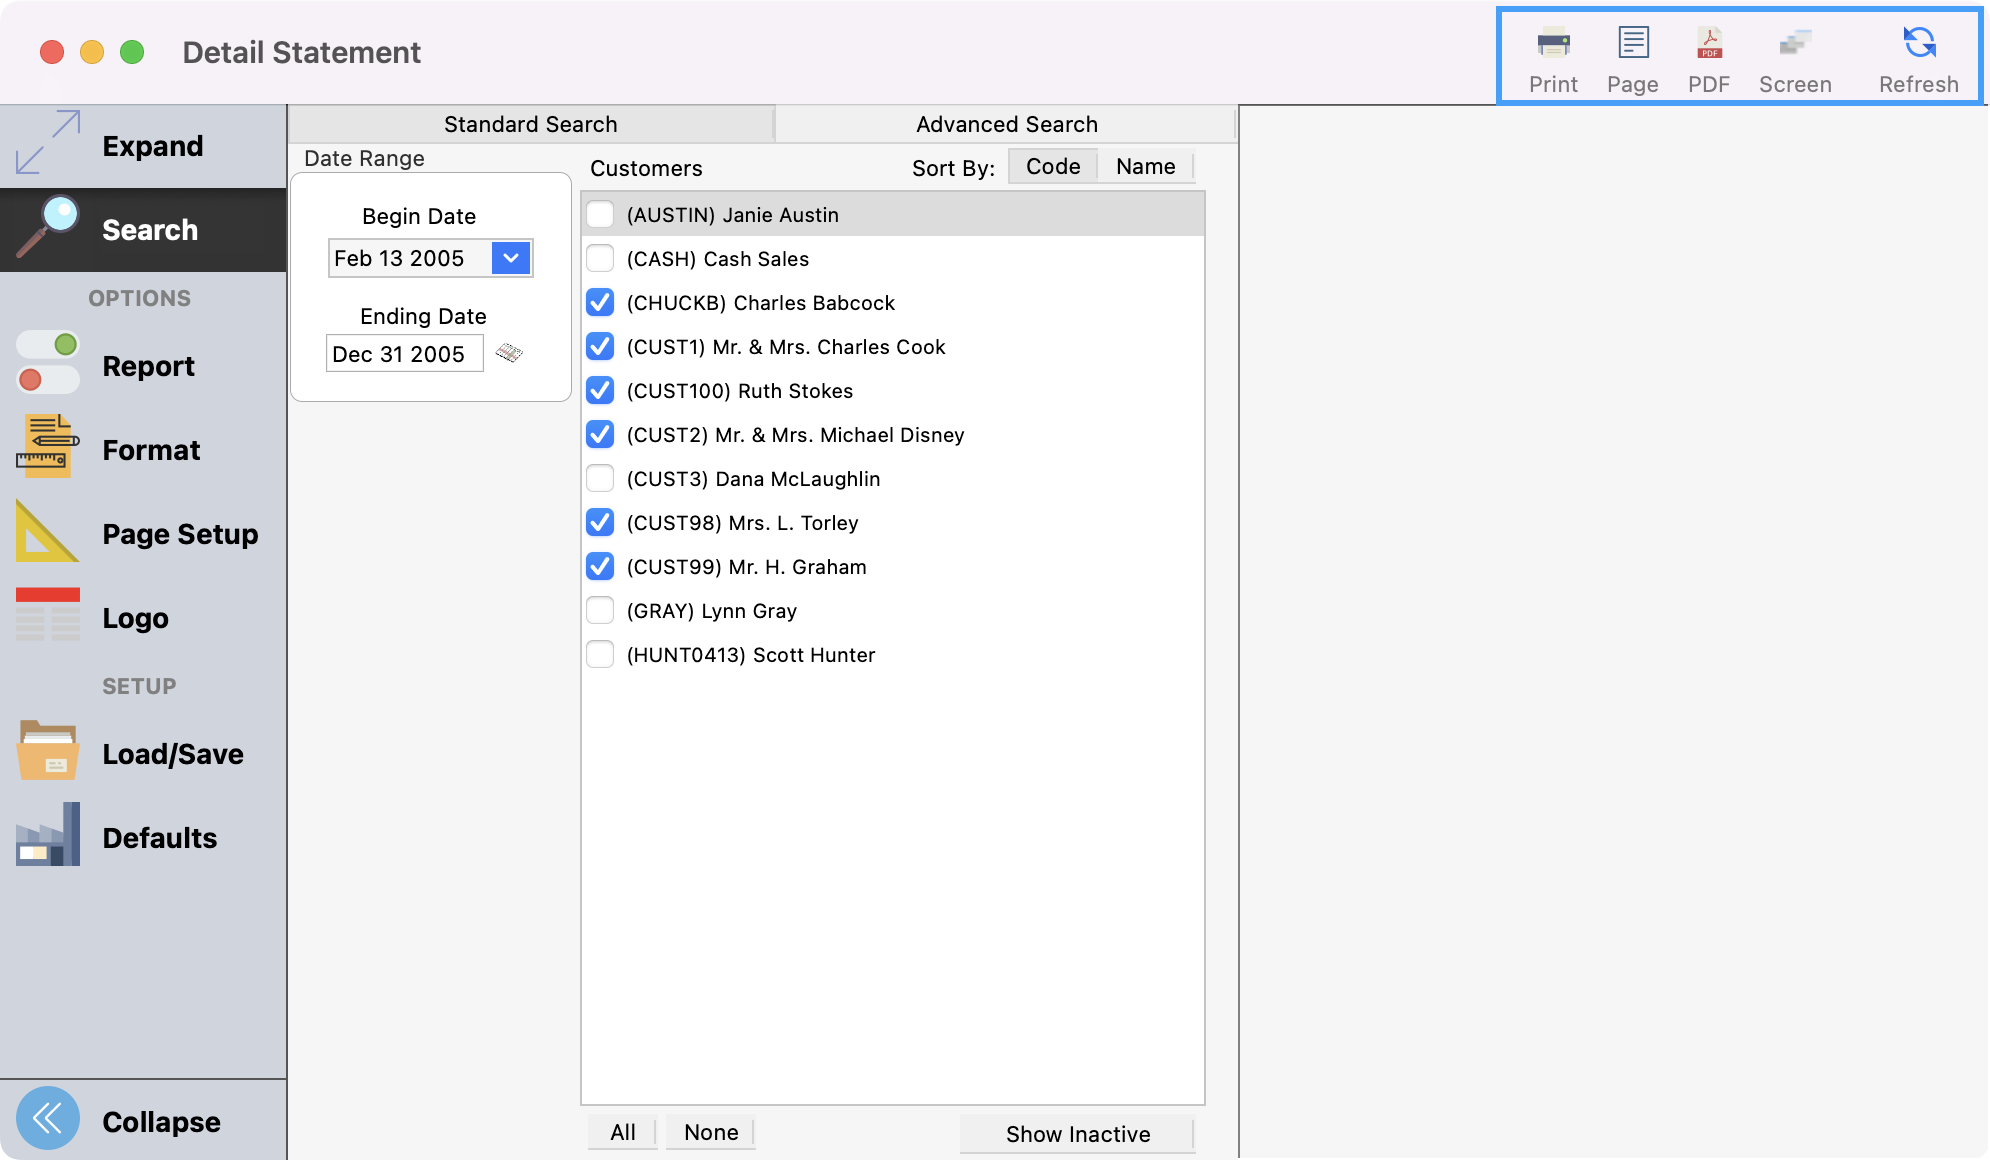Click the Screen output icon

pyautogui.click(x=1795, y=44)
